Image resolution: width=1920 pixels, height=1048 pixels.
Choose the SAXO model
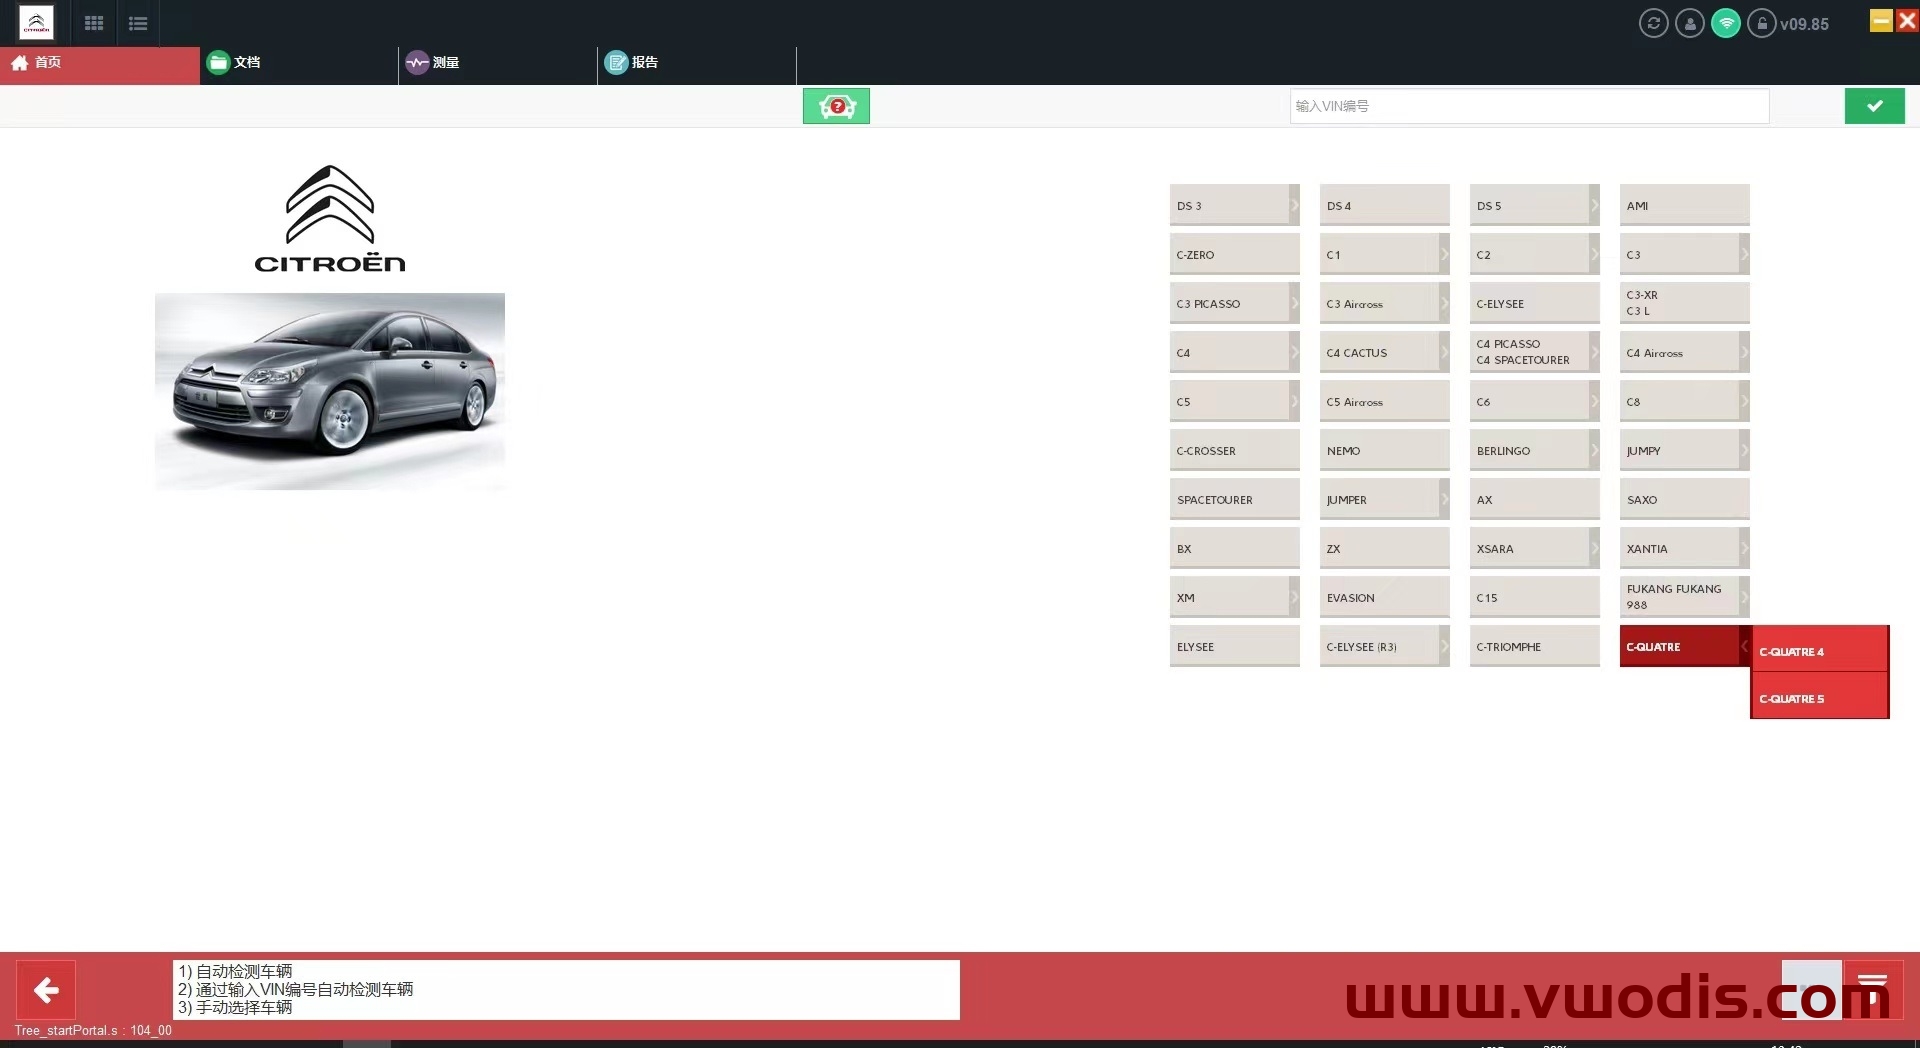pos(1684,499)
